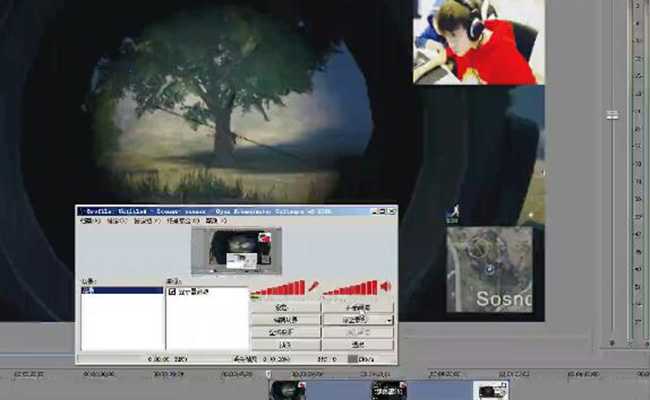Mute the microphone icon in OBS
Image resolution: width=650 pixels, height=400 pixels.
314,287
